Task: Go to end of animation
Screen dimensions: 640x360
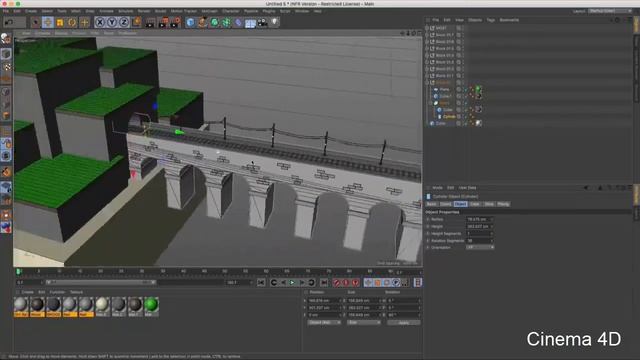Action: tap(324, 282)
